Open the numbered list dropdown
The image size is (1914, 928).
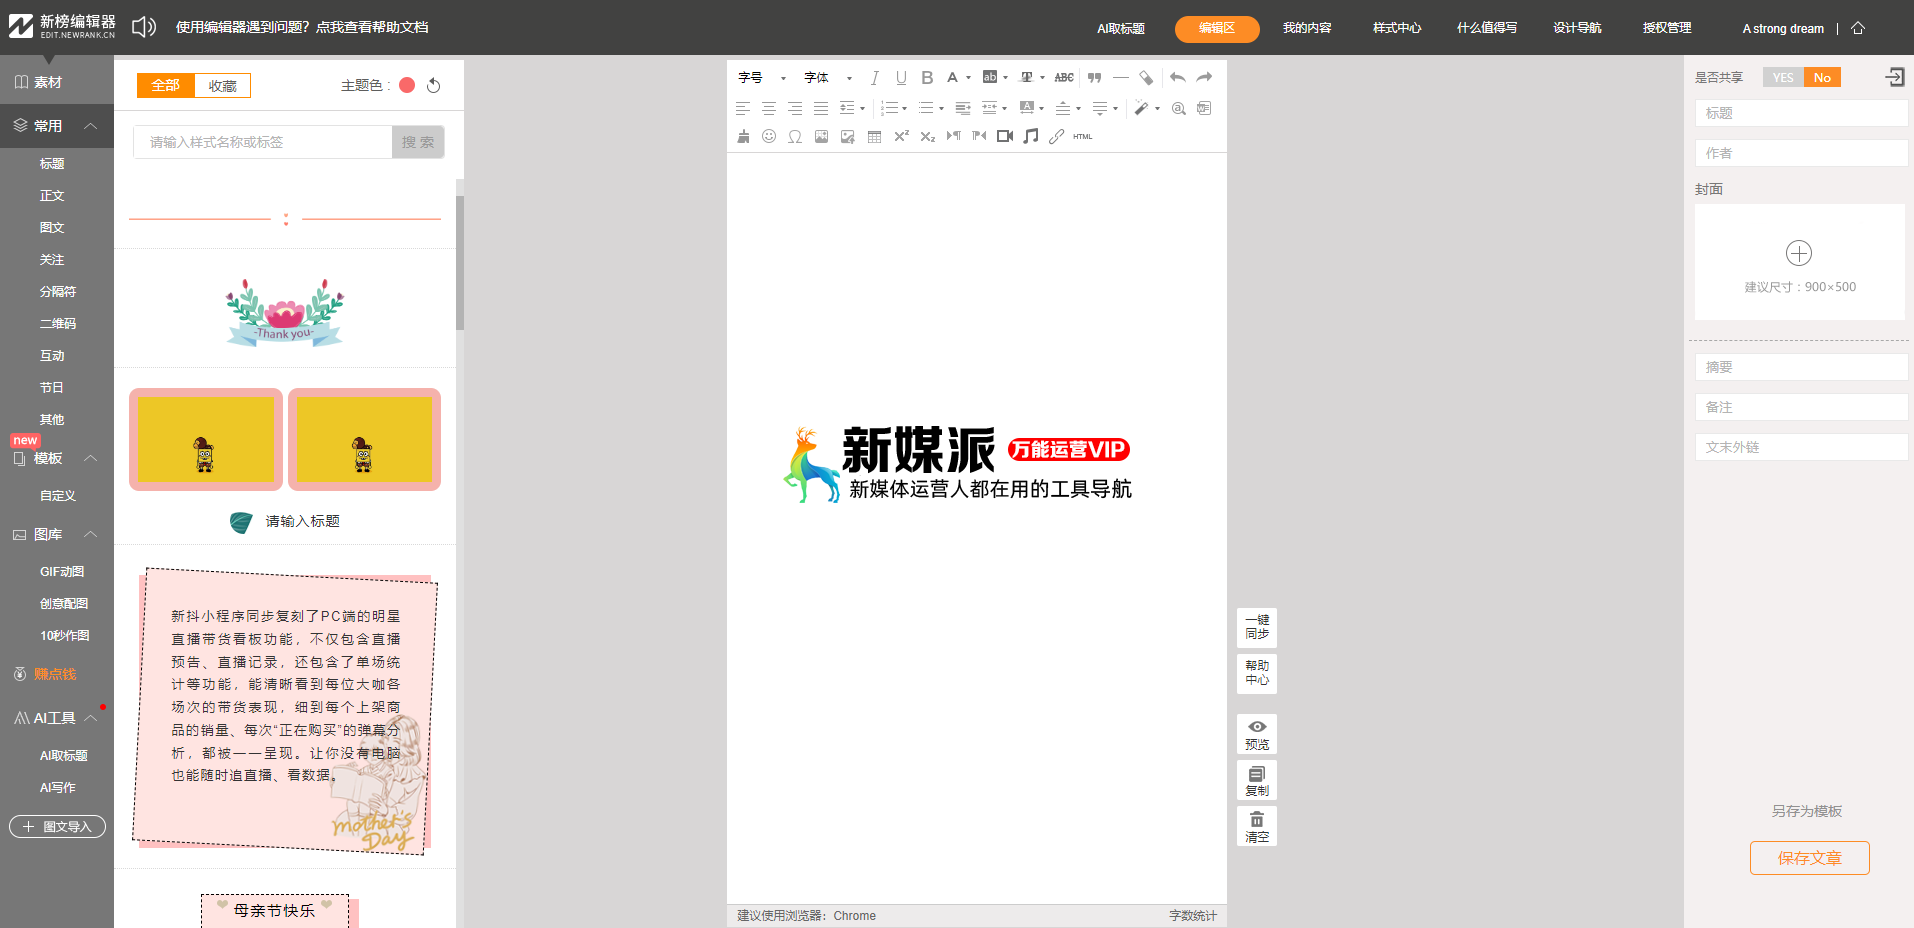tap(904, 108)
